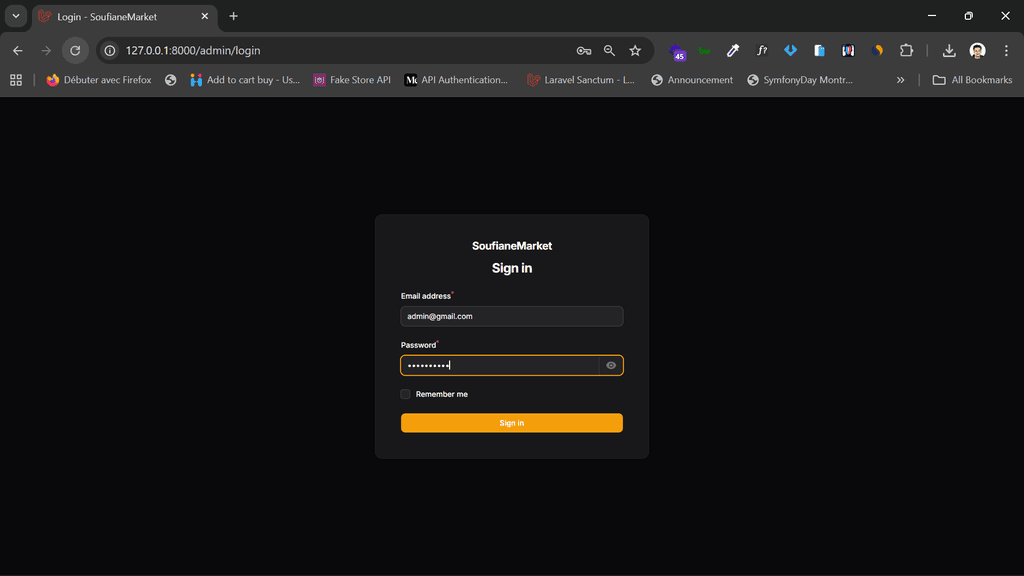Open the orange circle extension icon
Viewport: 1024px width, 576px height.
[x=877, y=50]
